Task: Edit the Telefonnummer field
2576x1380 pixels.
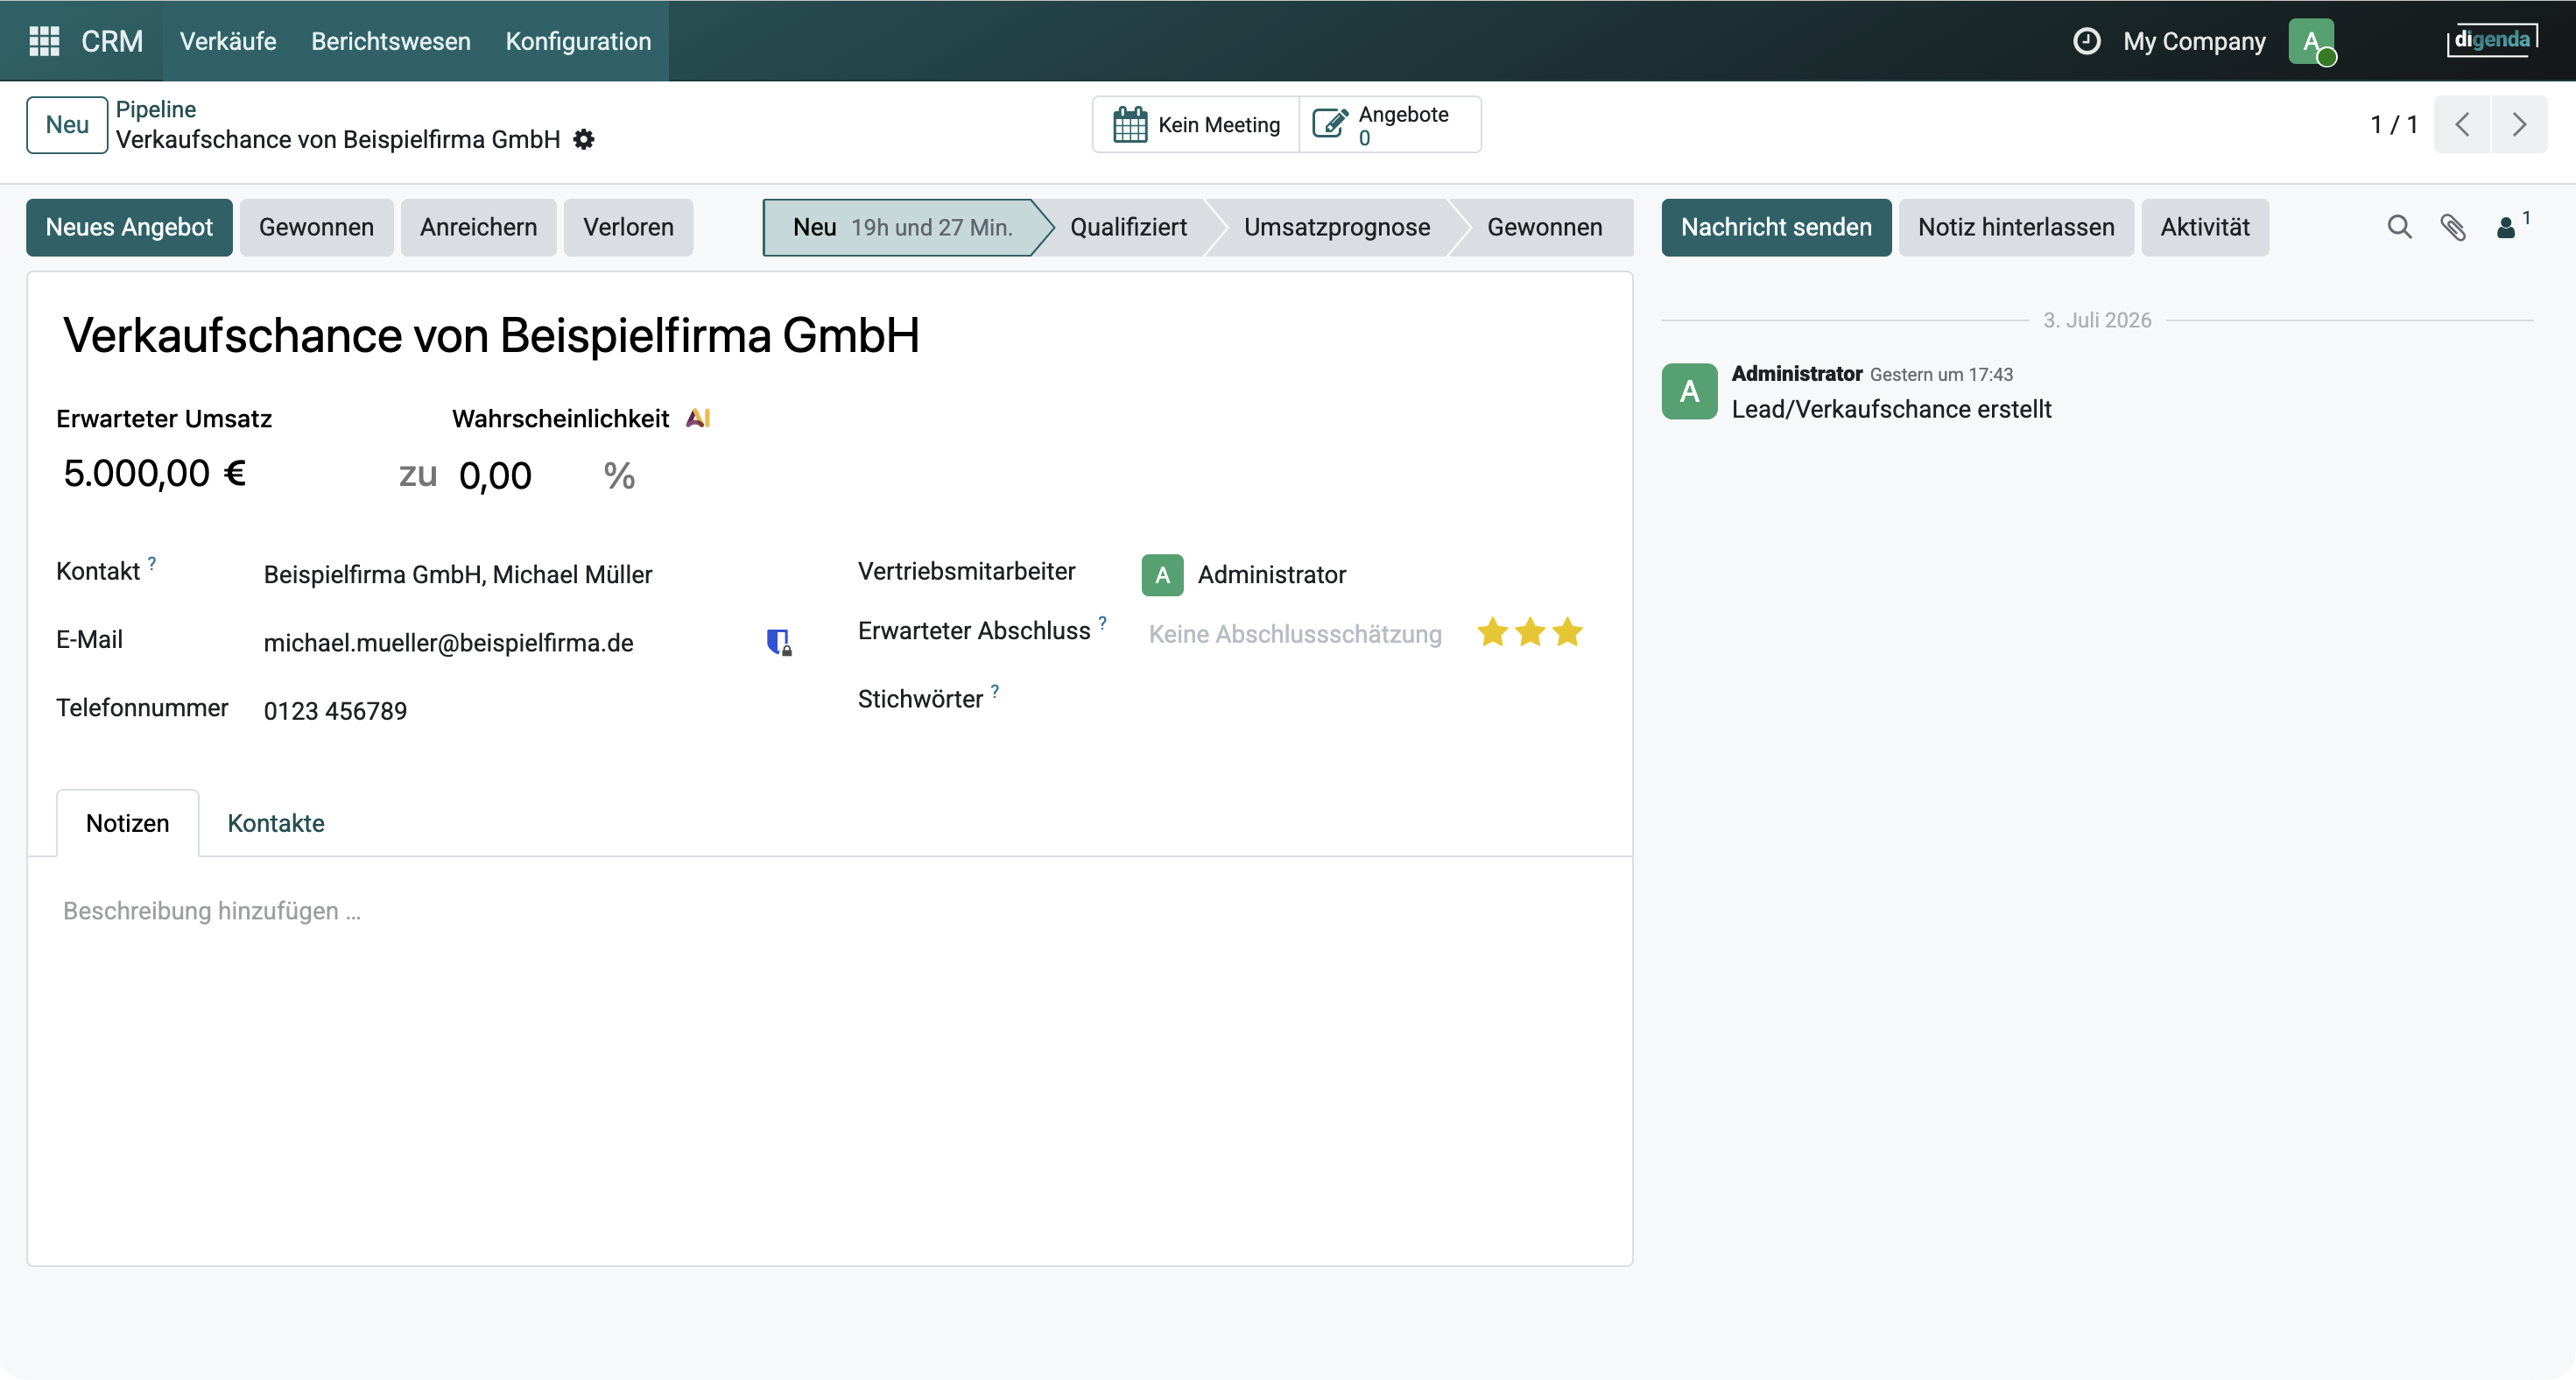Action: (528, 711)
